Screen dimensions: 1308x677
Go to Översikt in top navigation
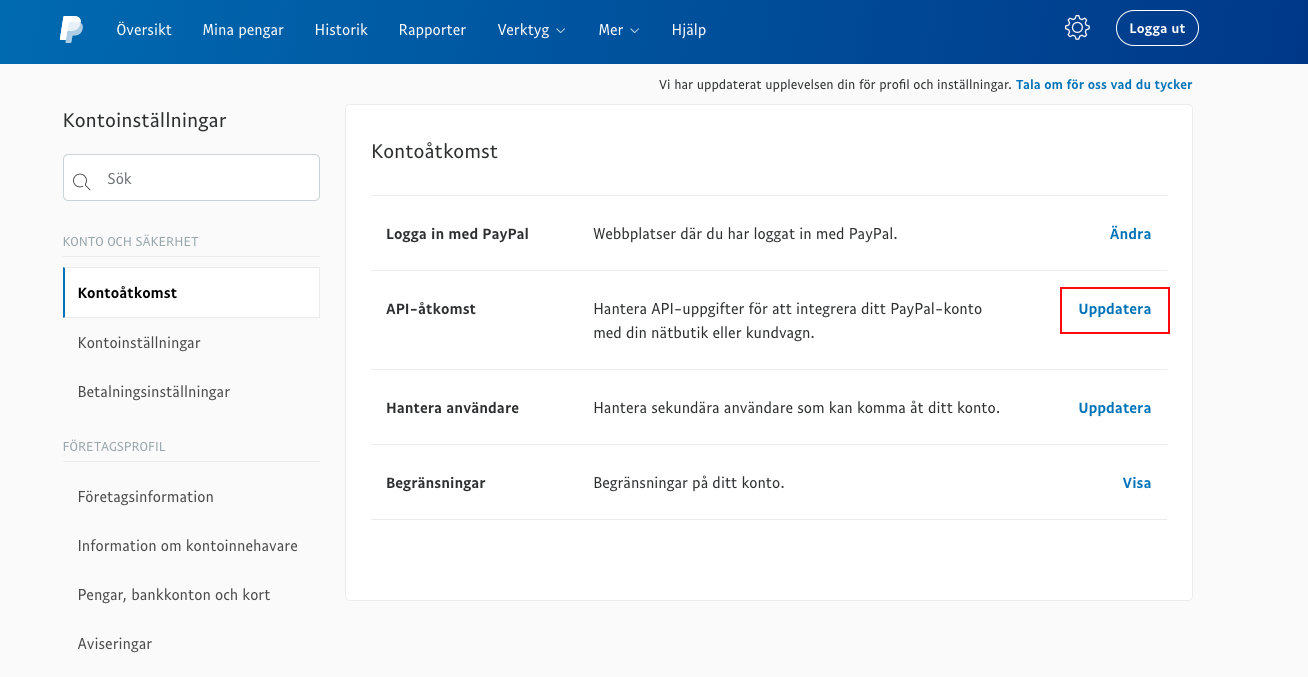pos(144,30)
